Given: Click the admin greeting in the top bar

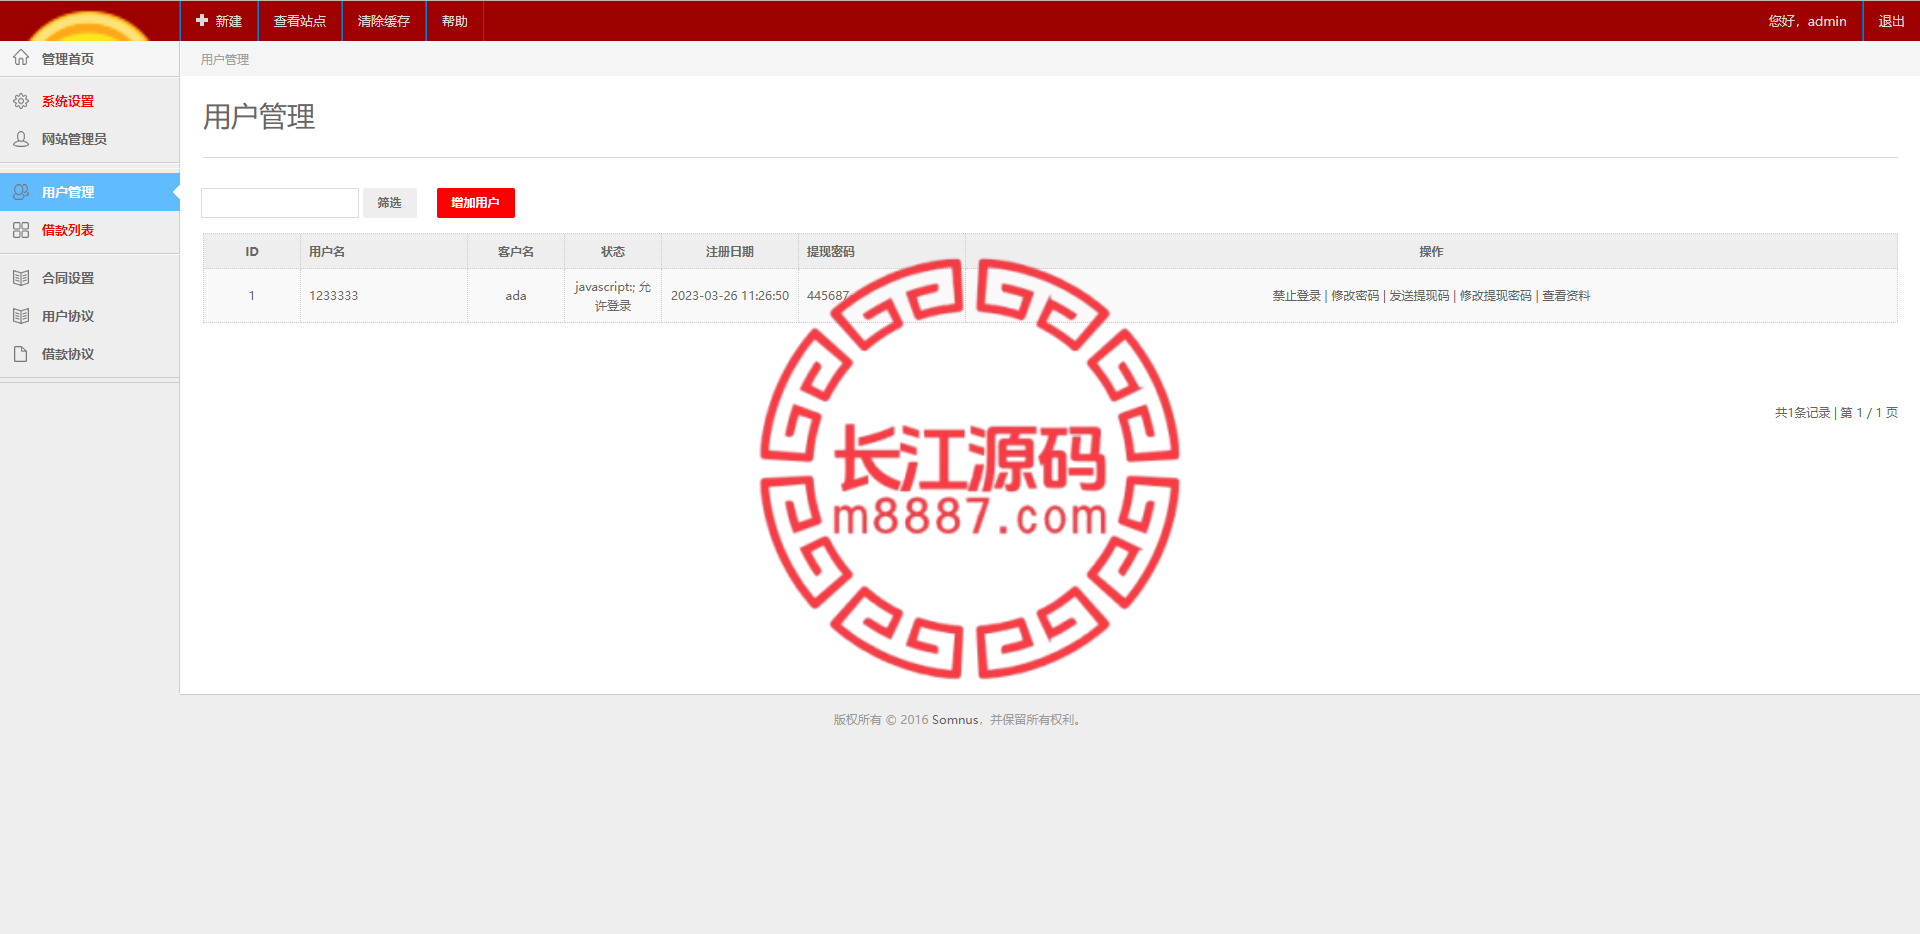Looking at the screenshot, I should tap(1807, 21).
